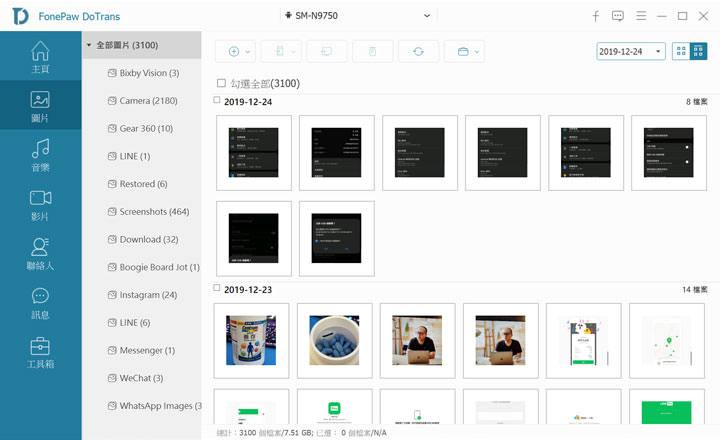This screenshot has height=440, width=720.
Task: Select the WeChat (3) album
Action: (135, 378)
